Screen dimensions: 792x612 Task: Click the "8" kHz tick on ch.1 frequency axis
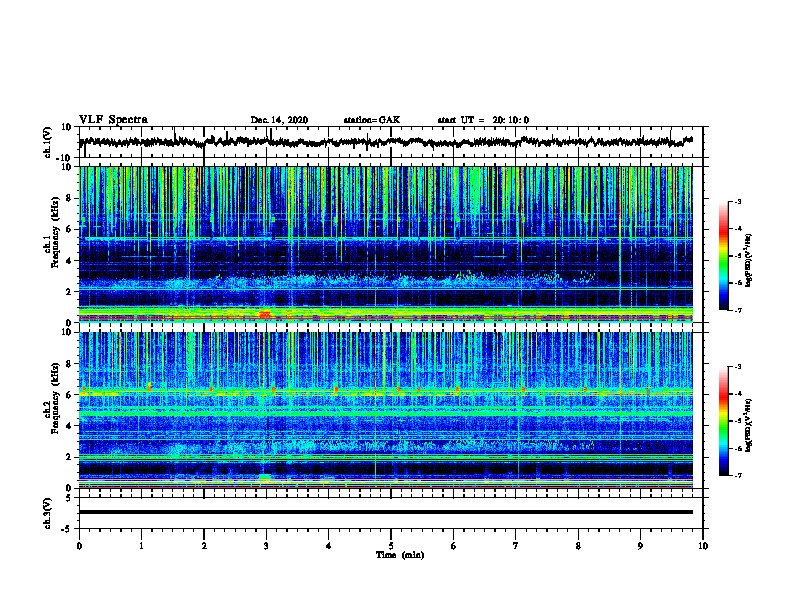point(69,198)
